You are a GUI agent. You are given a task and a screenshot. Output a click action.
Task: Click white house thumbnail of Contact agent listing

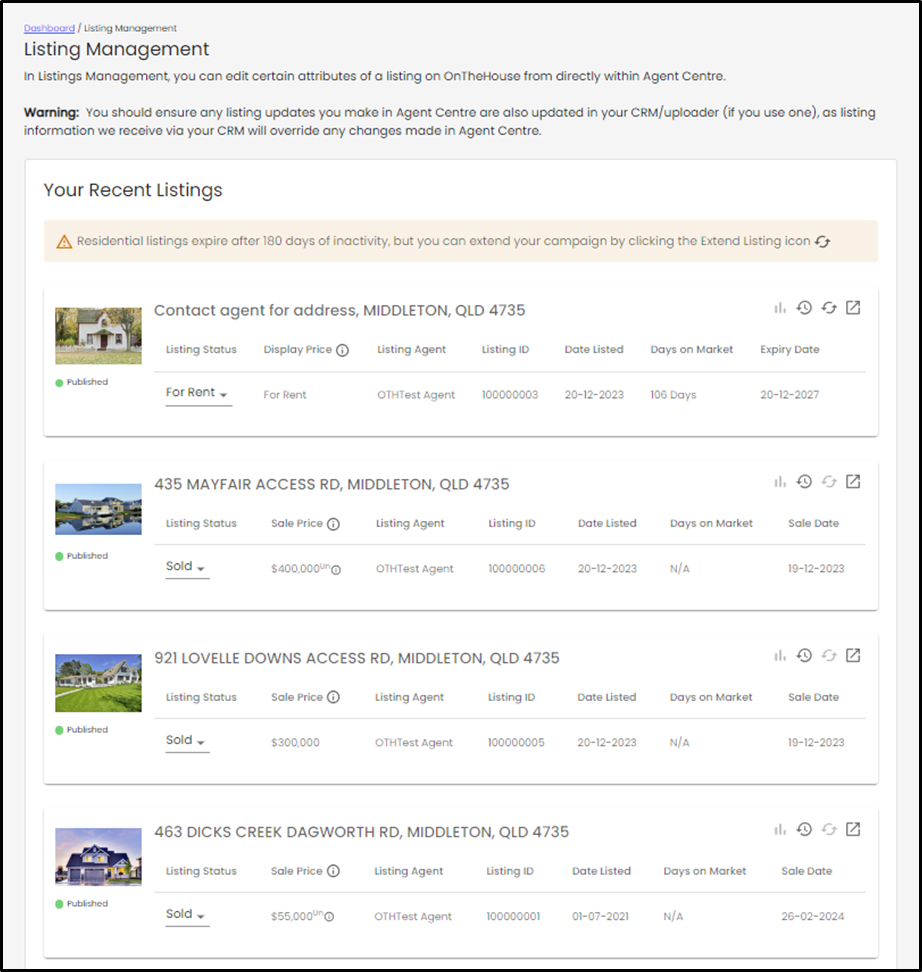click(x=98, y=335)
